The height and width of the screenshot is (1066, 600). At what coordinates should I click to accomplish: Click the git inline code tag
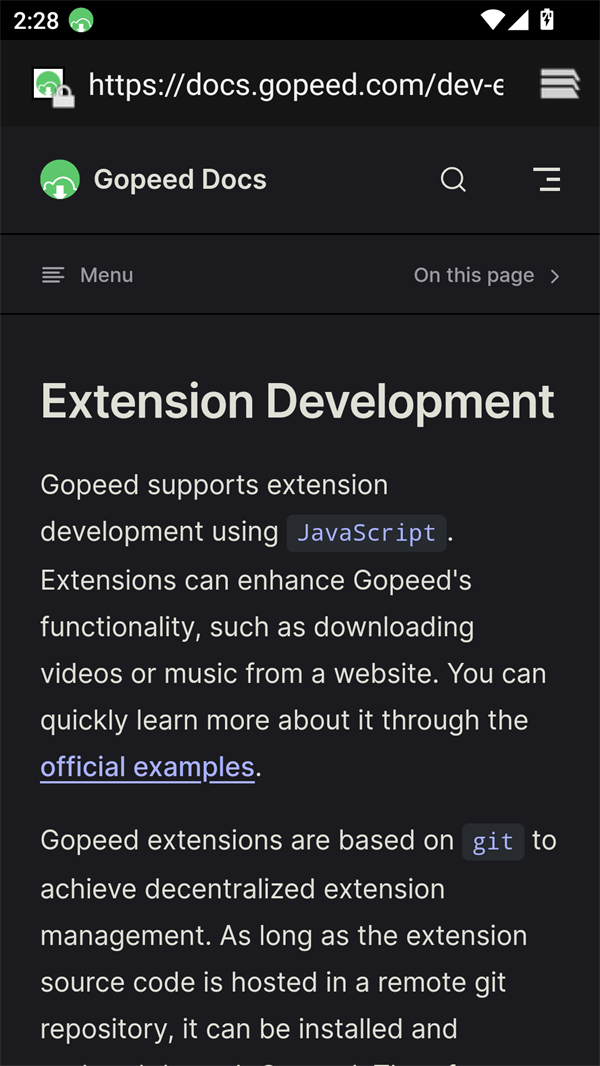point(492,842)
